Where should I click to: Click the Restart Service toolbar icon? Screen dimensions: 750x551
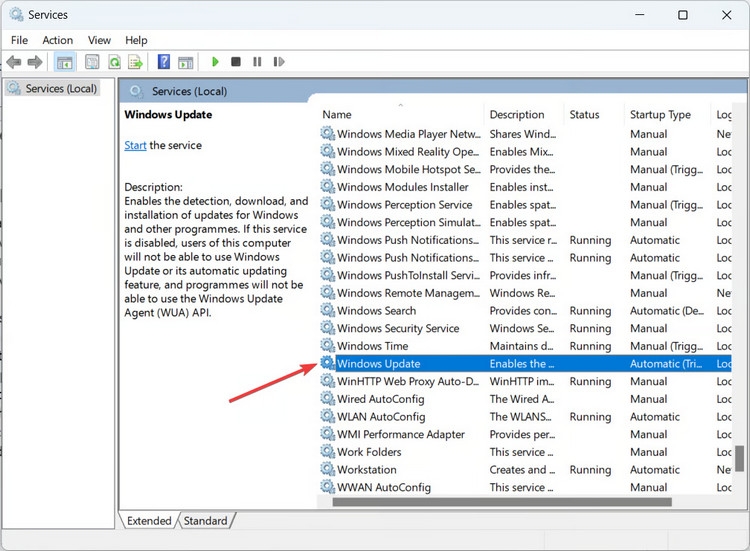pyautogui.click(x=279, y=62)
